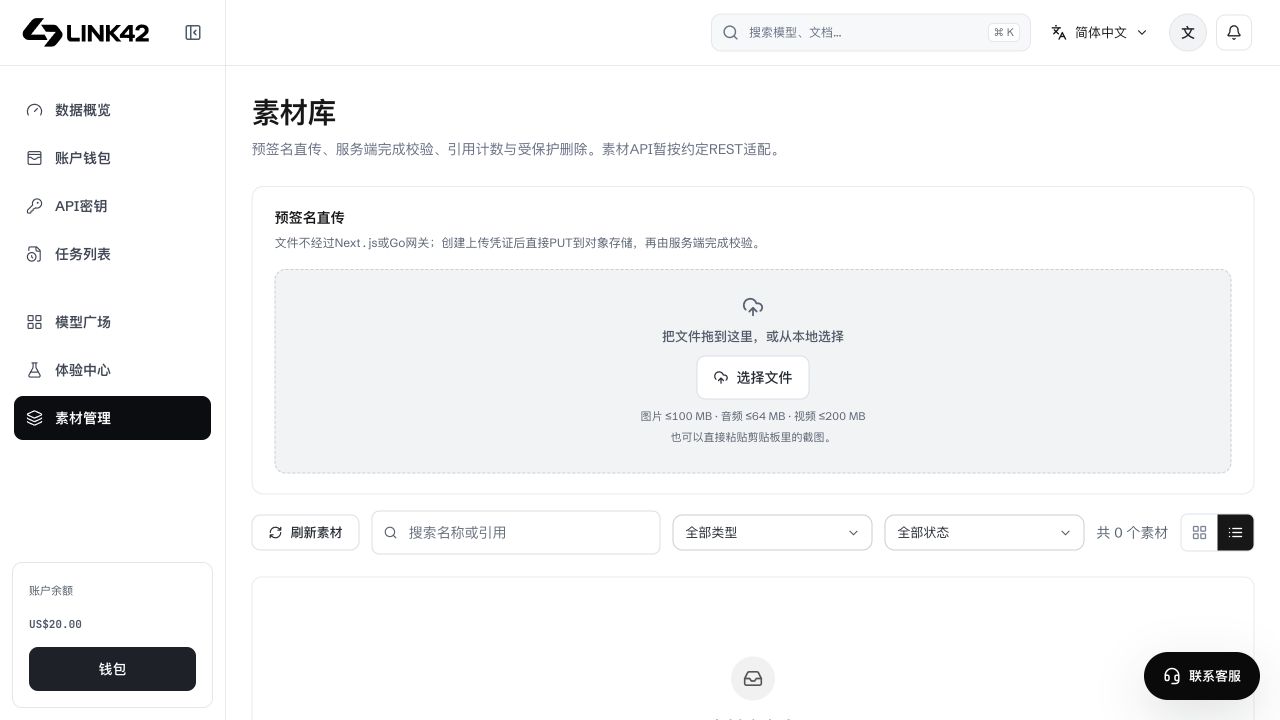Expand the 全部类型 filter dropdown
The height and width of the screenshot is (720, 1280).
click(x=772, y=532)
